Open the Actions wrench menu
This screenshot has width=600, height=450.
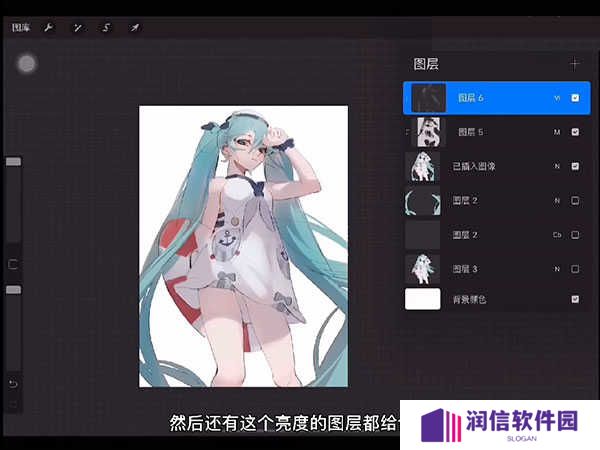pyautogui.click(x=49, y=28)
